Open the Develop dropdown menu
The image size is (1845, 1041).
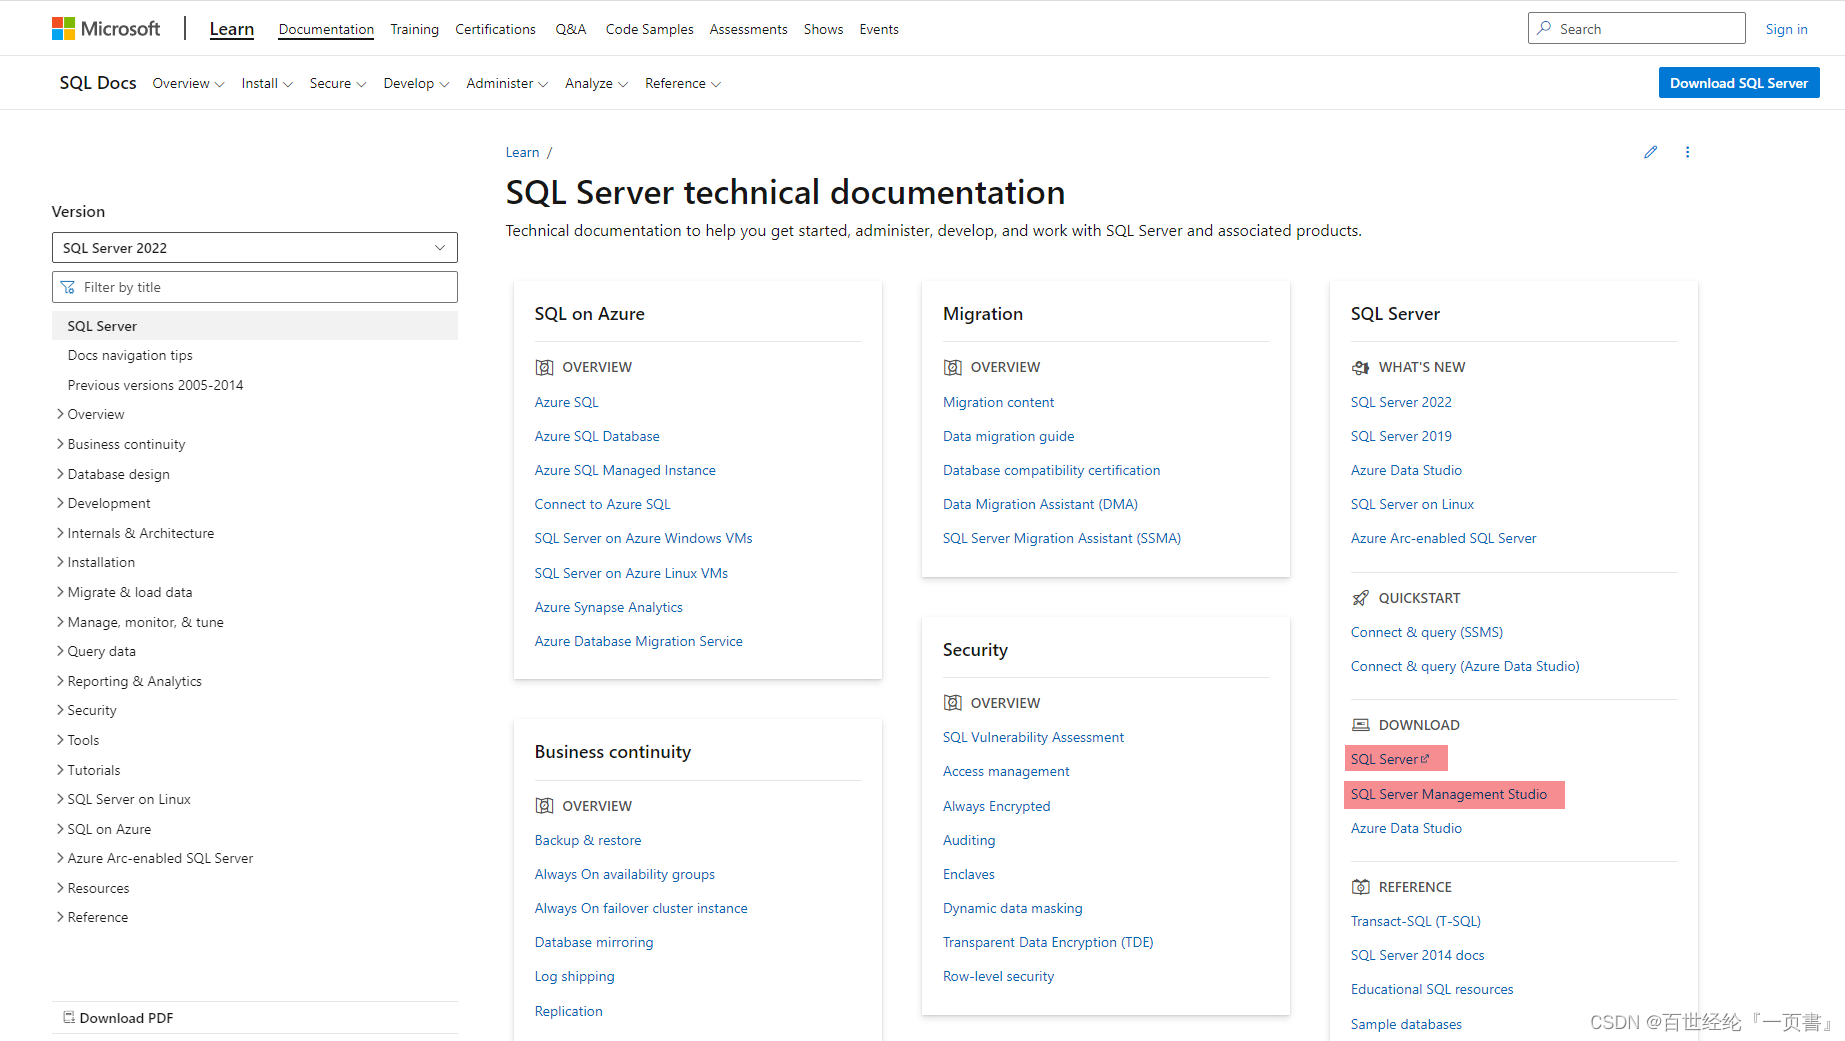[416, 83]
